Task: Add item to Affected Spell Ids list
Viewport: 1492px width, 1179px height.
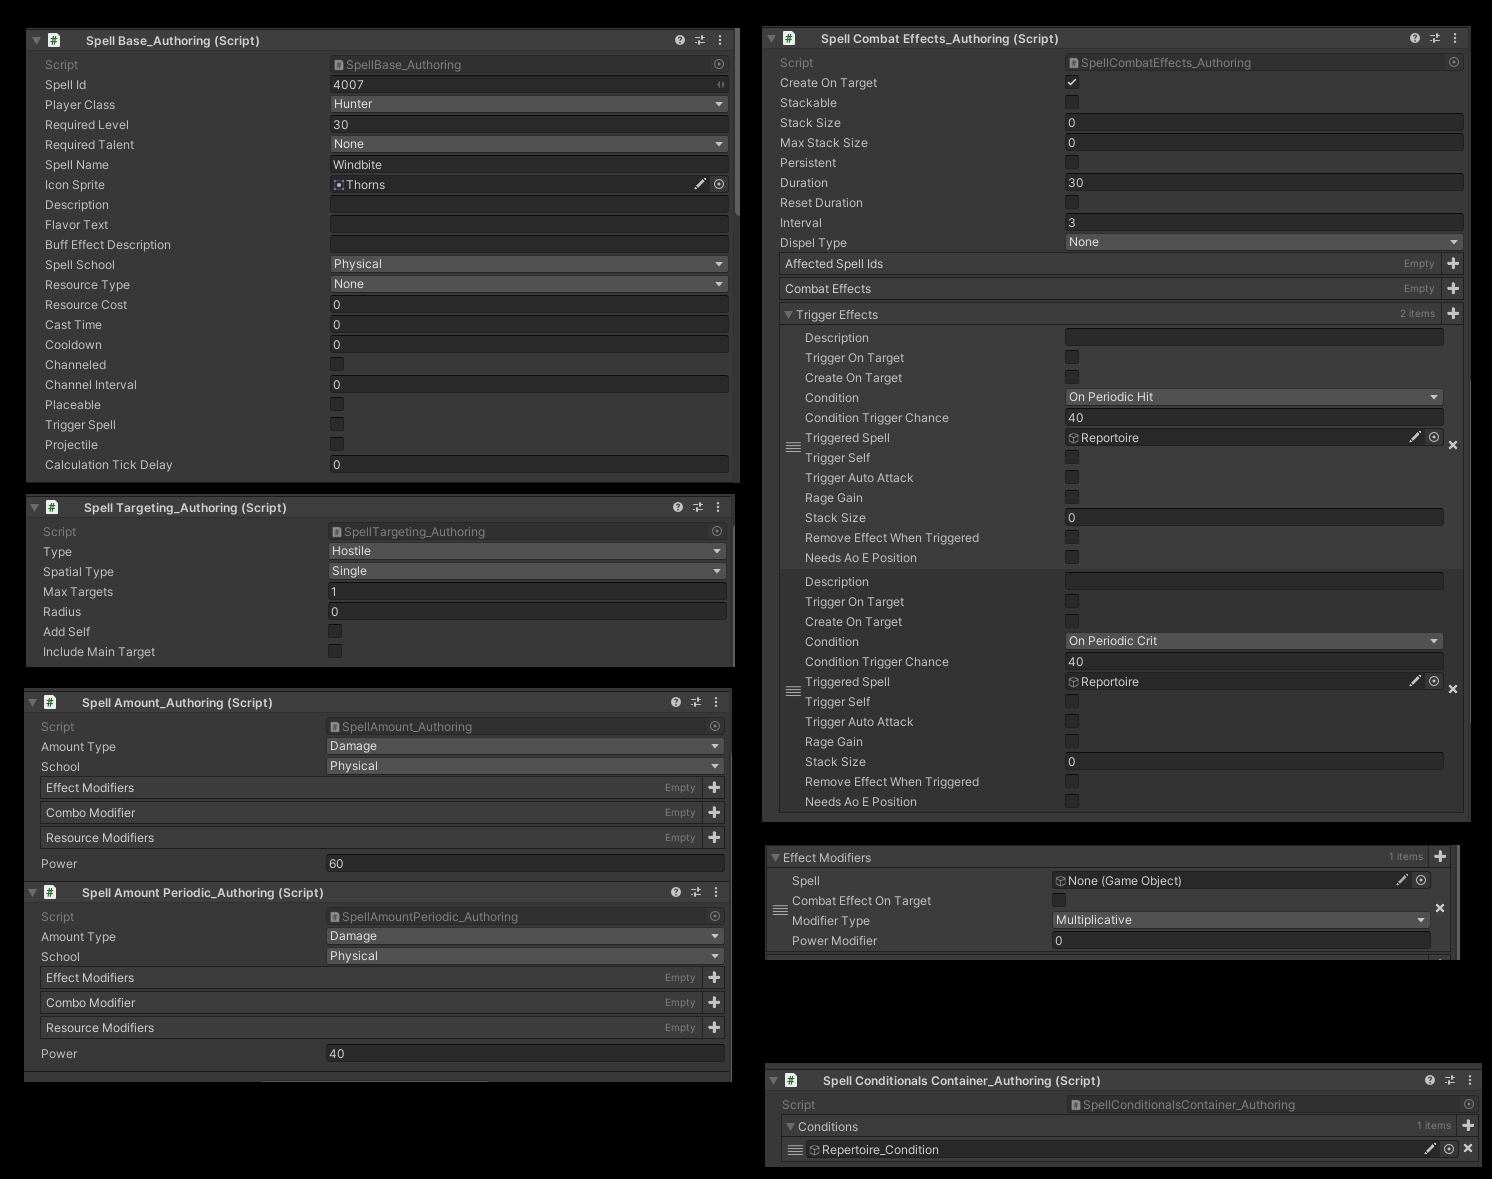Action: pos(1453,264)
